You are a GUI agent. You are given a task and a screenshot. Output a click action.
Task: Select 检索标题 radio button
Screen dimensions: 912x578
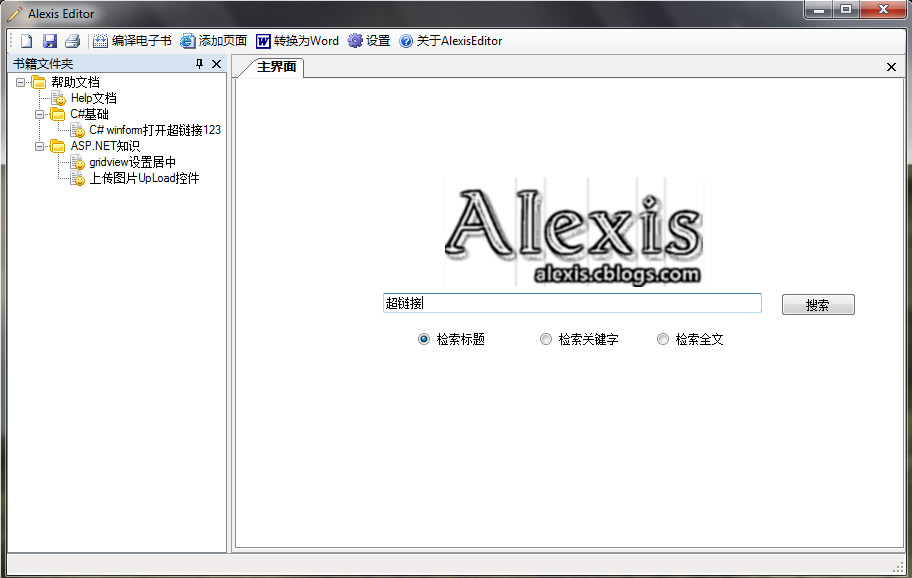click(x=452, y=339)
